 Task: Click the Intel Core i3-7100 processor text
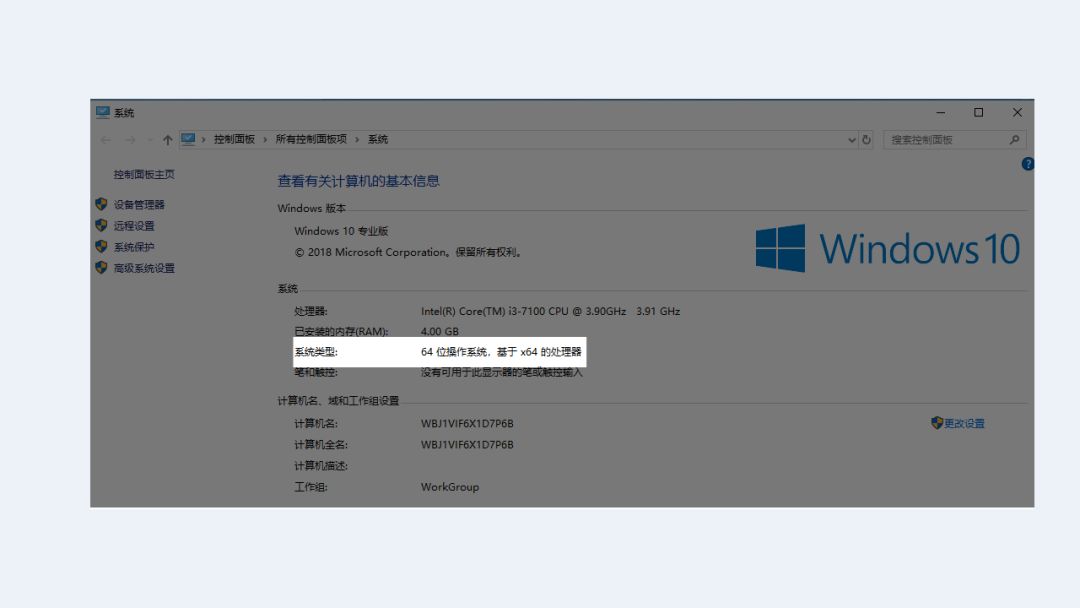[x=550, y=311]
